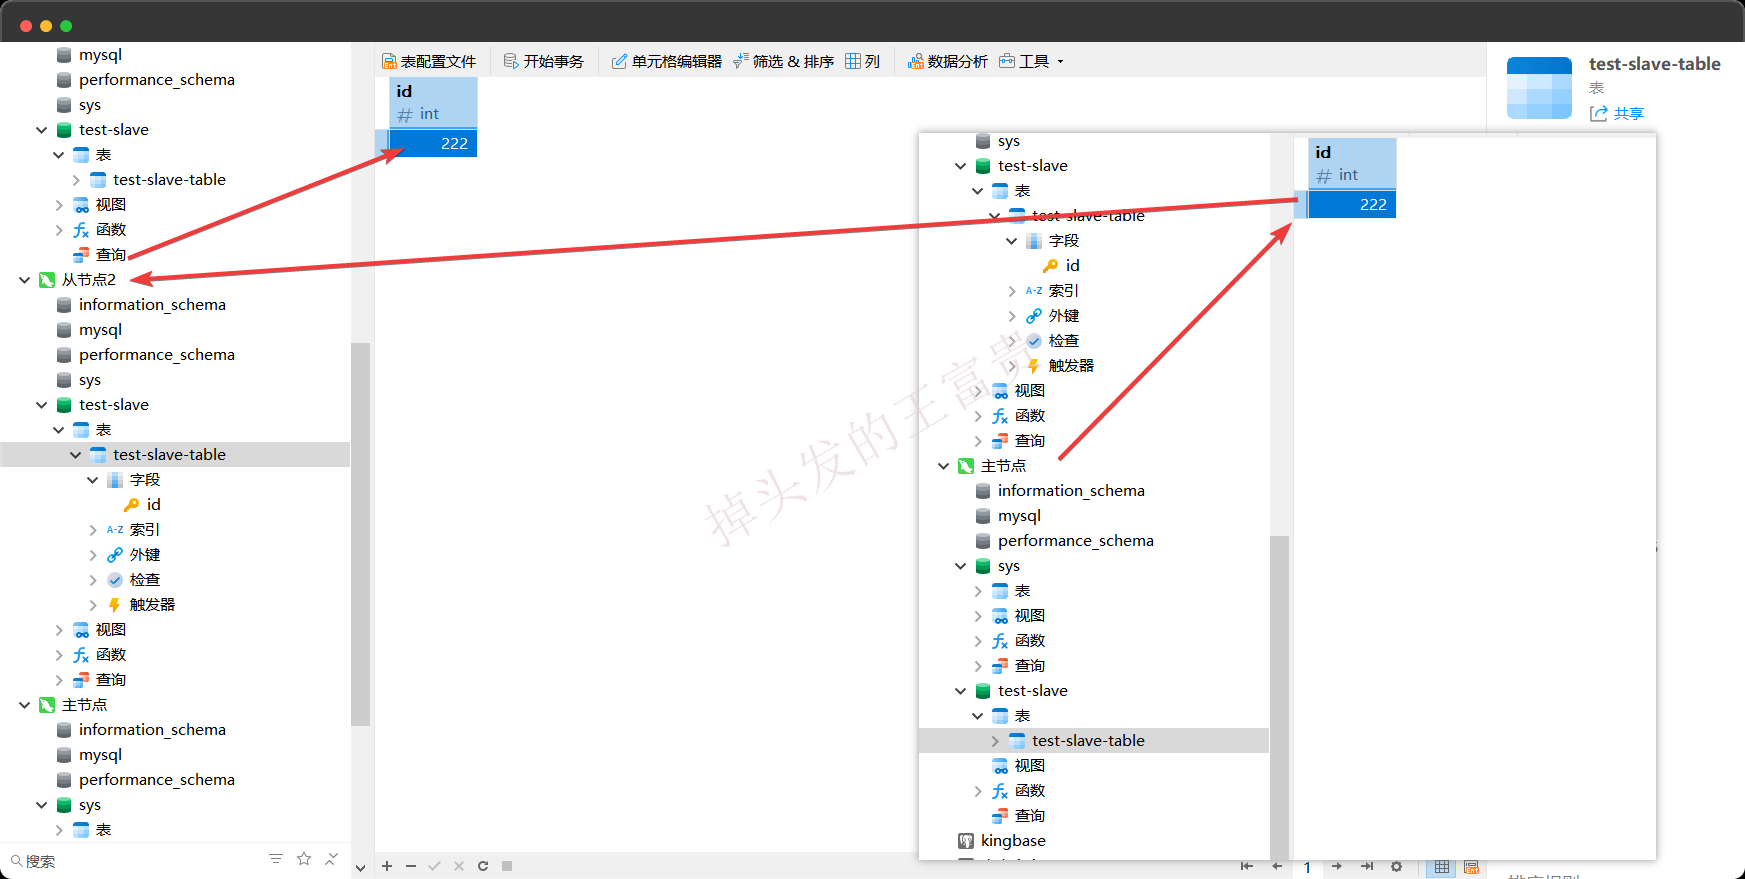Click the 外键 link icon in left sidebar
Image resolution: width=1745 pixels, height=879 pixels.
tap(115, 555)
